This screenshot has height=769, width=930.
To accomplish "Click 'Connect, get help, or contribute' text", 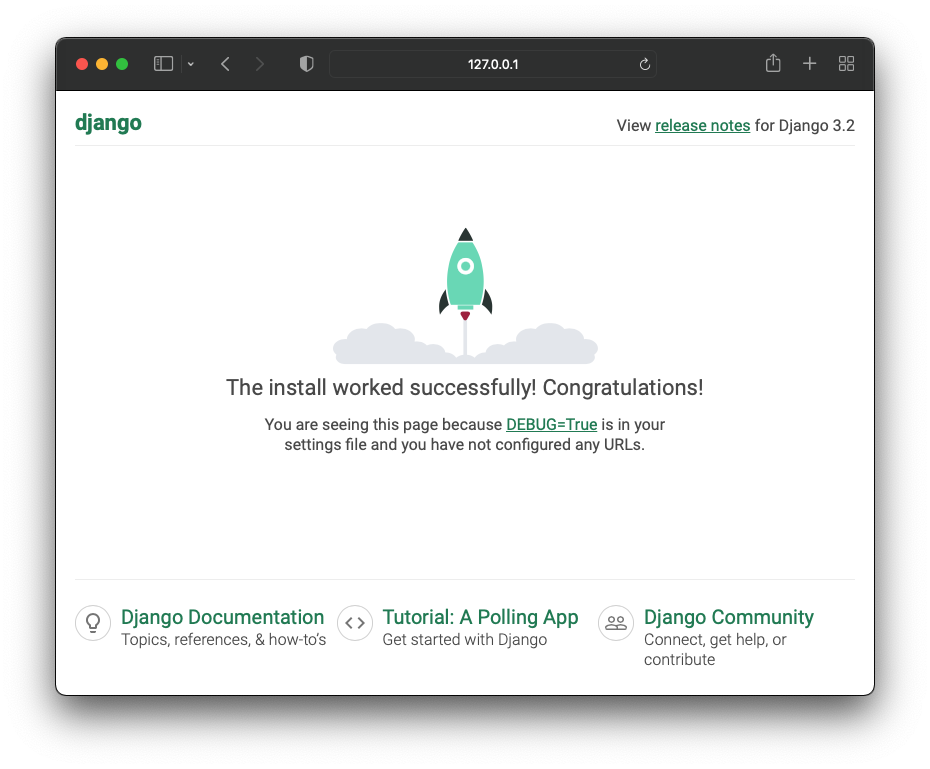I will [x=715, y=650].
